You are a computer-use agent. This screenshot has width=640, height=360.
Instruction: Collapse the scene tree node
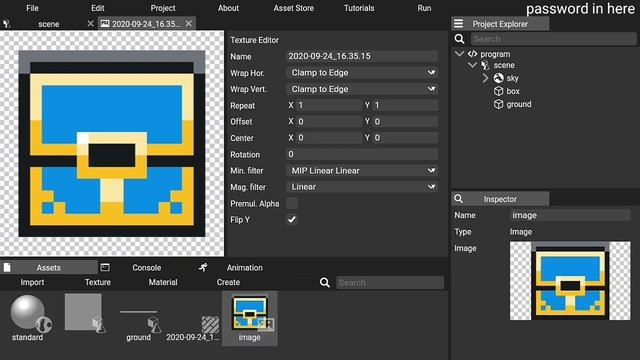pos(472,65)
